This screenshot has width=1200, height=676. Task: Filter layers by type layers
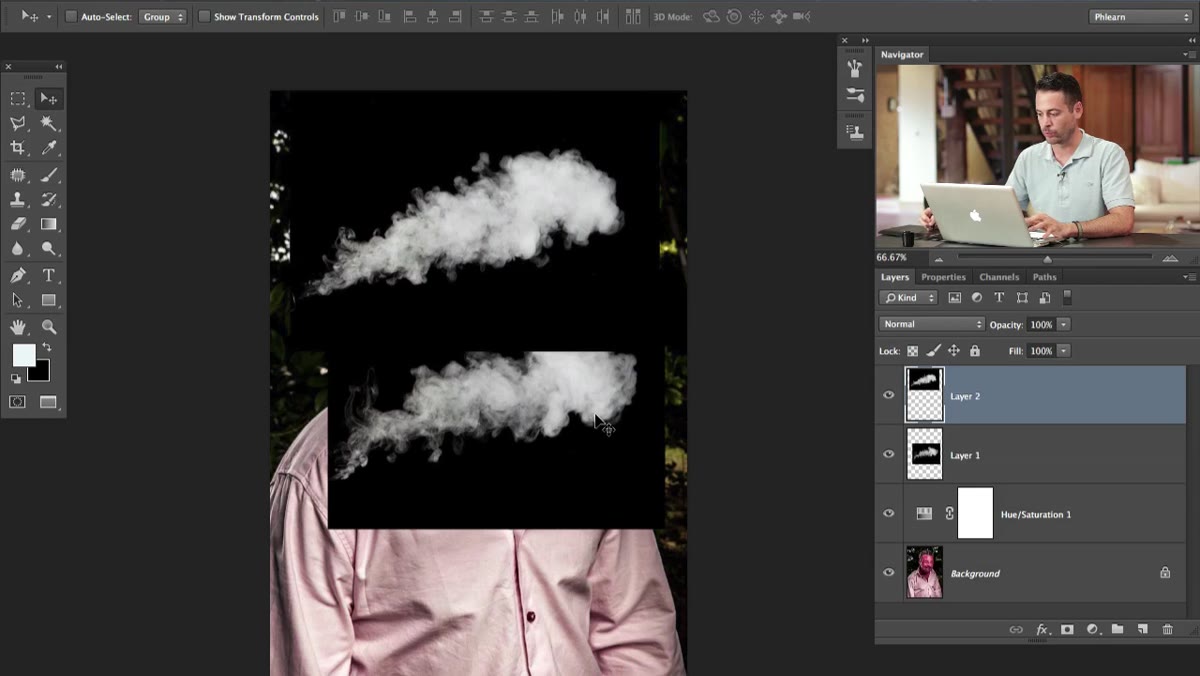(999, 298)
